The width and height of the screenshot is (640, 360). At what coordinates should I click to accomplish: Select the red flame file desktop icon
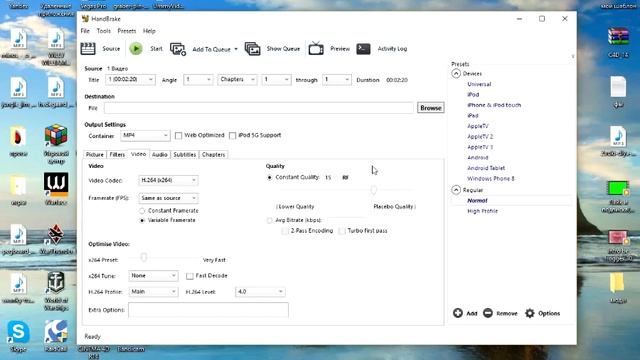18,136
